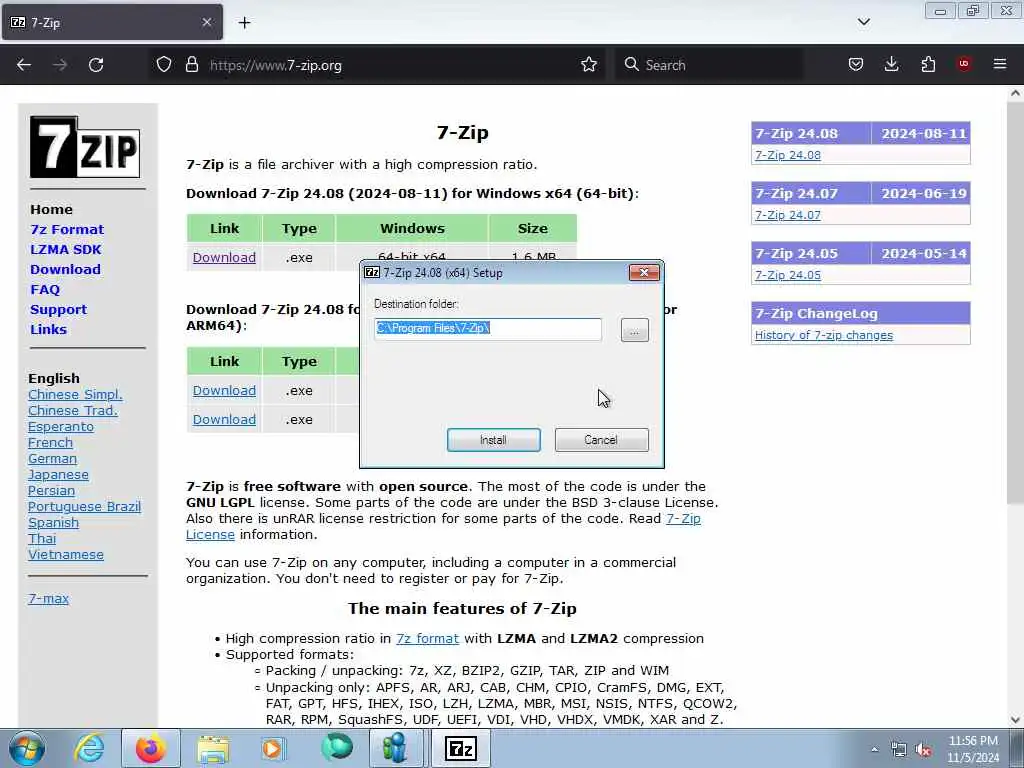Open a new browser tab
The height and width of the screenshot is (768, 1024).
244,23
